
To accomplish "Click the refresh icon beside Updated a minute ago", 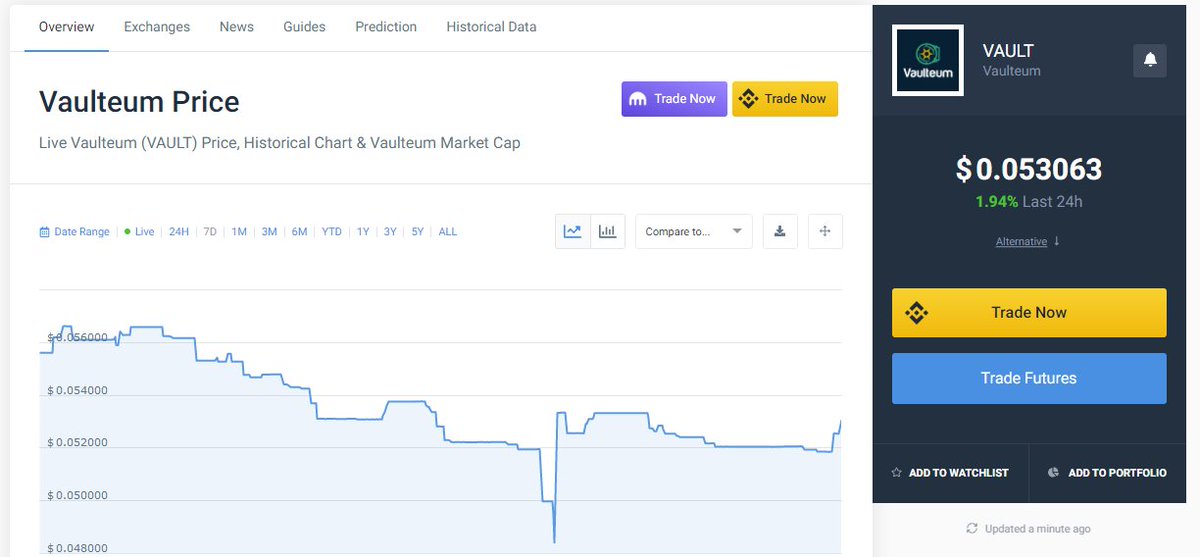I will (971, 528).
